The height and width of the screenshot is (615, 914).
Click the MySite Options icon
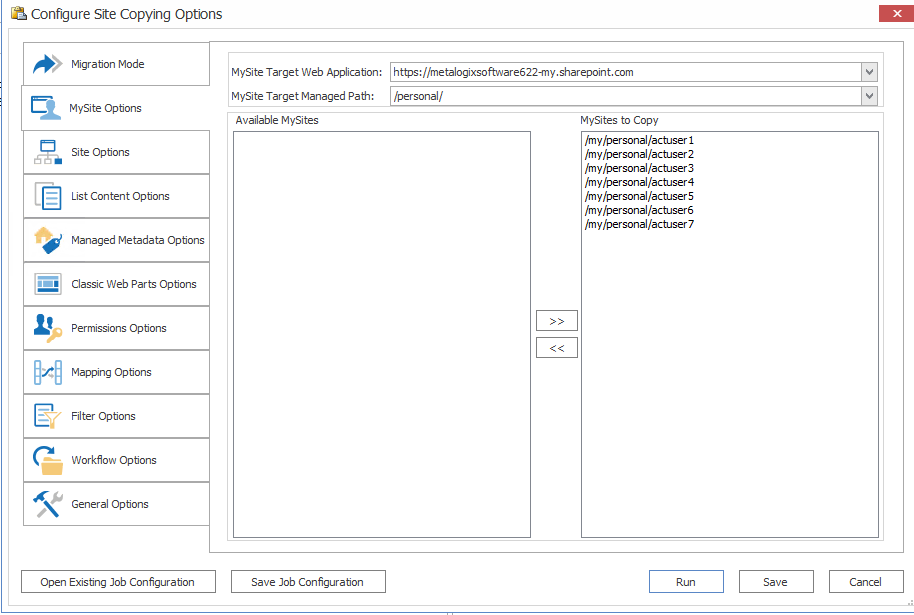coord(44,107)
